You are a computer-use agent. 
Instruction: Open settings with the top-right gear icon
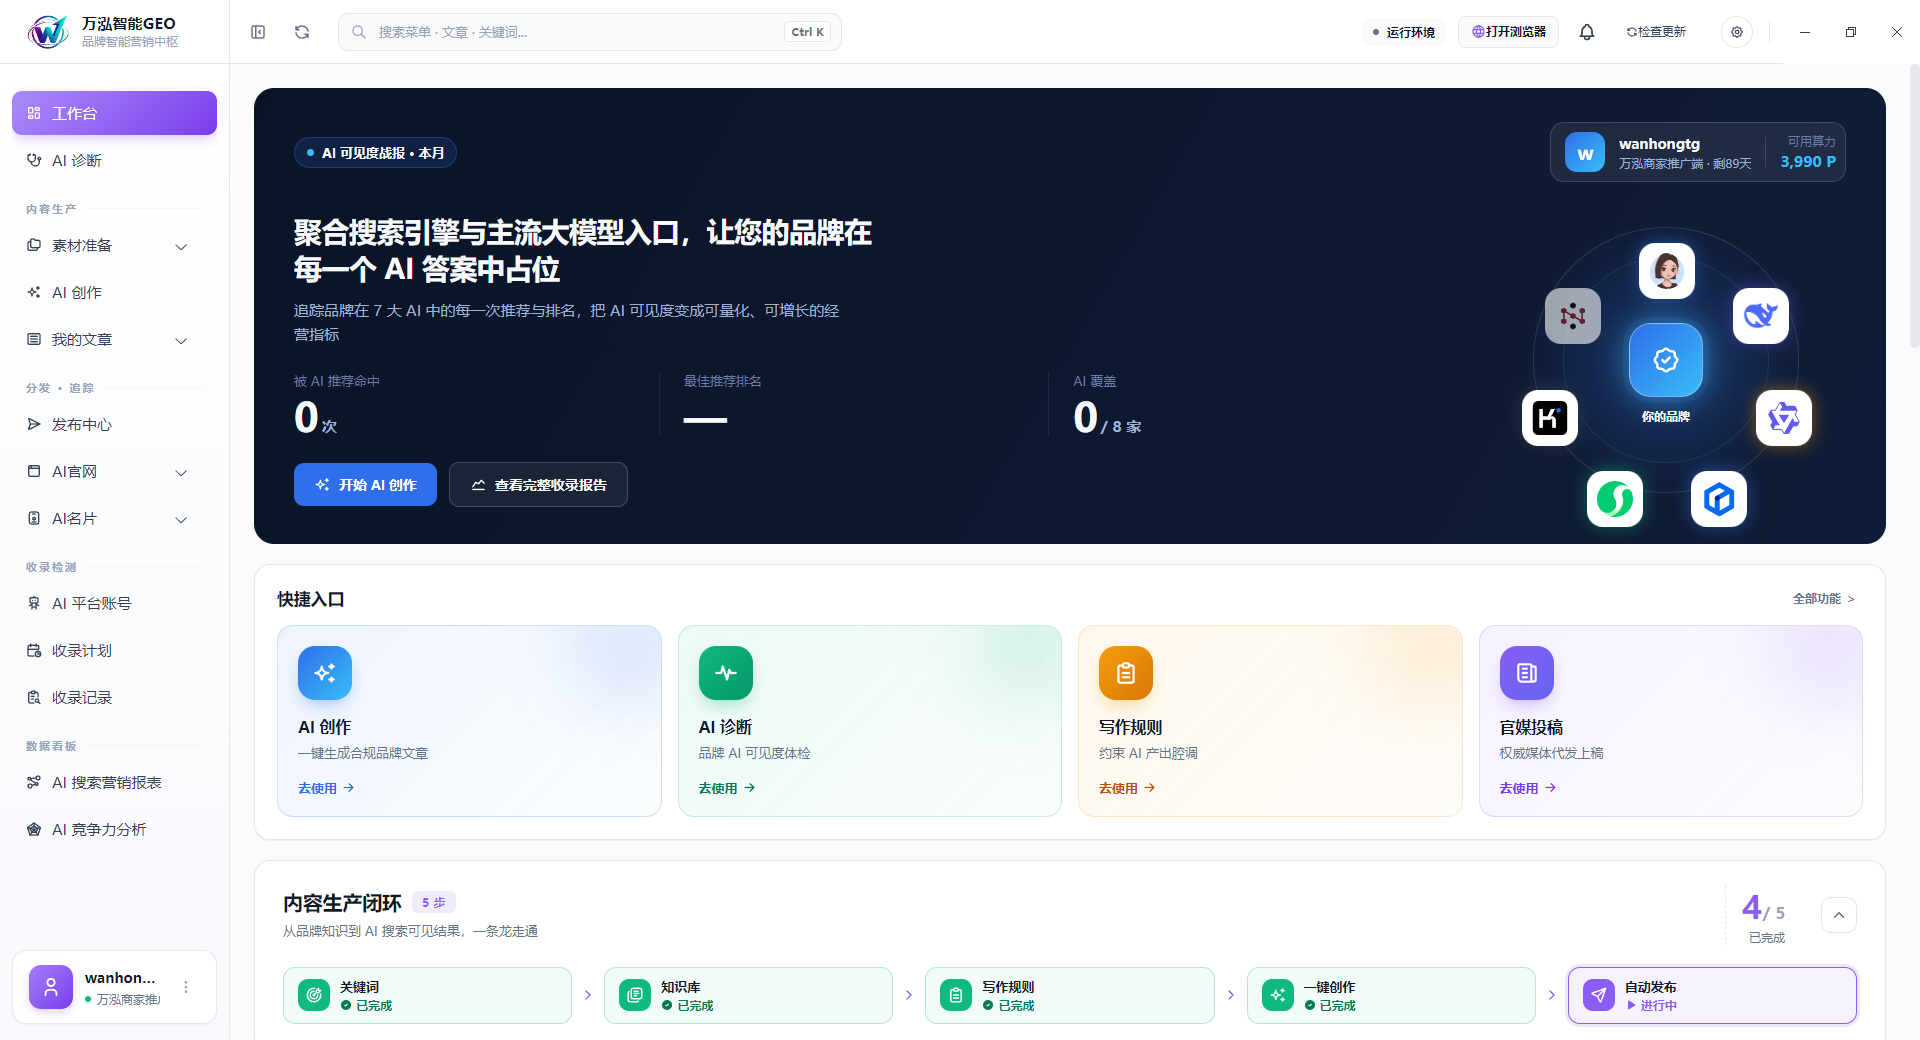pyautogui.click(x=1737, y=32)
